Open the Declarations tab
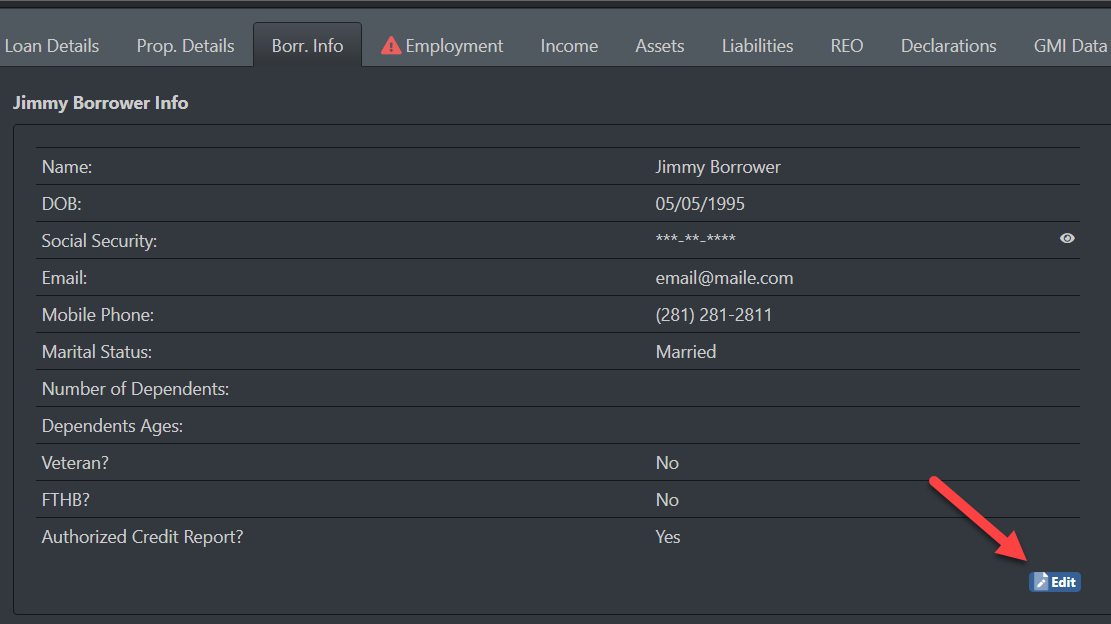This screenshot has height=624, width=1111. [948, 46]
